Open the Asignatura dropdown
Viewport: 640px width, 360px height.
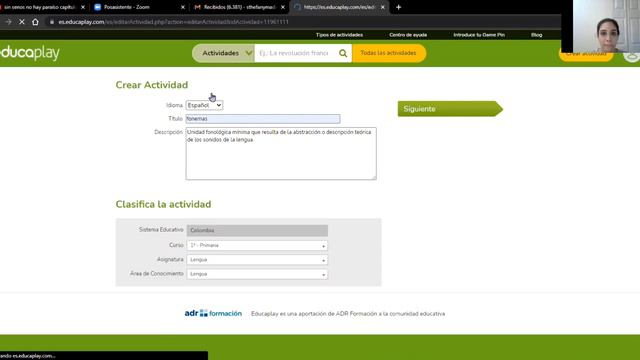pos(257,260)
